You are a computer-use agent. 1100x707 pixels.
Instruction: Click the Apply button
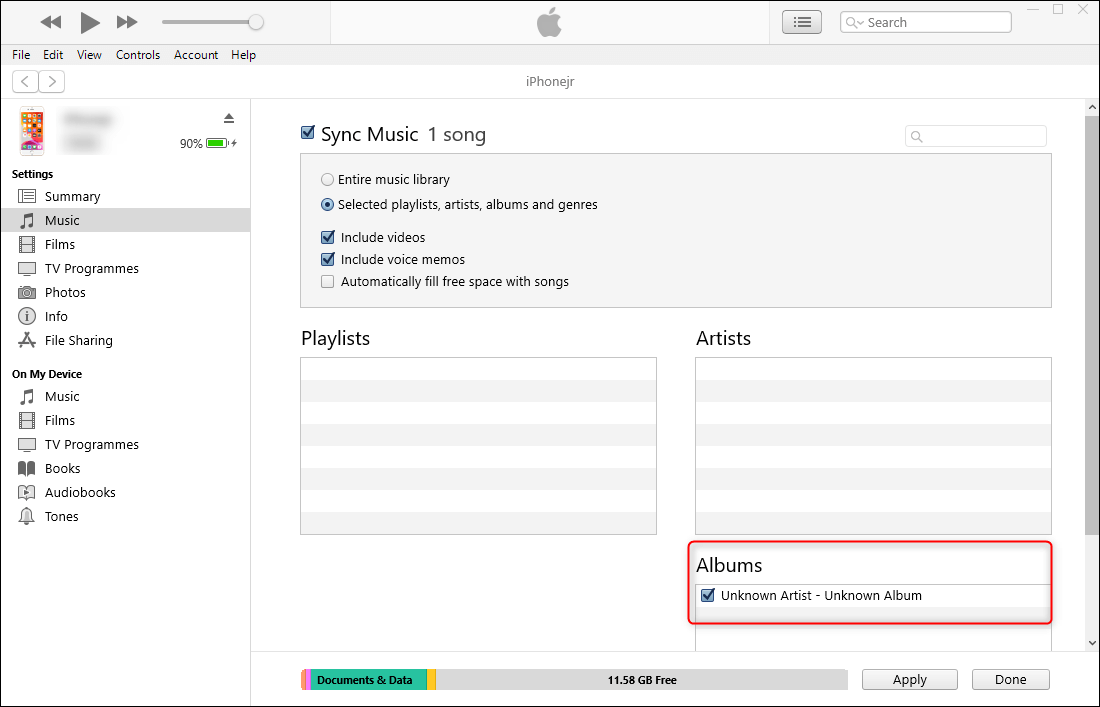pos(910,680)
